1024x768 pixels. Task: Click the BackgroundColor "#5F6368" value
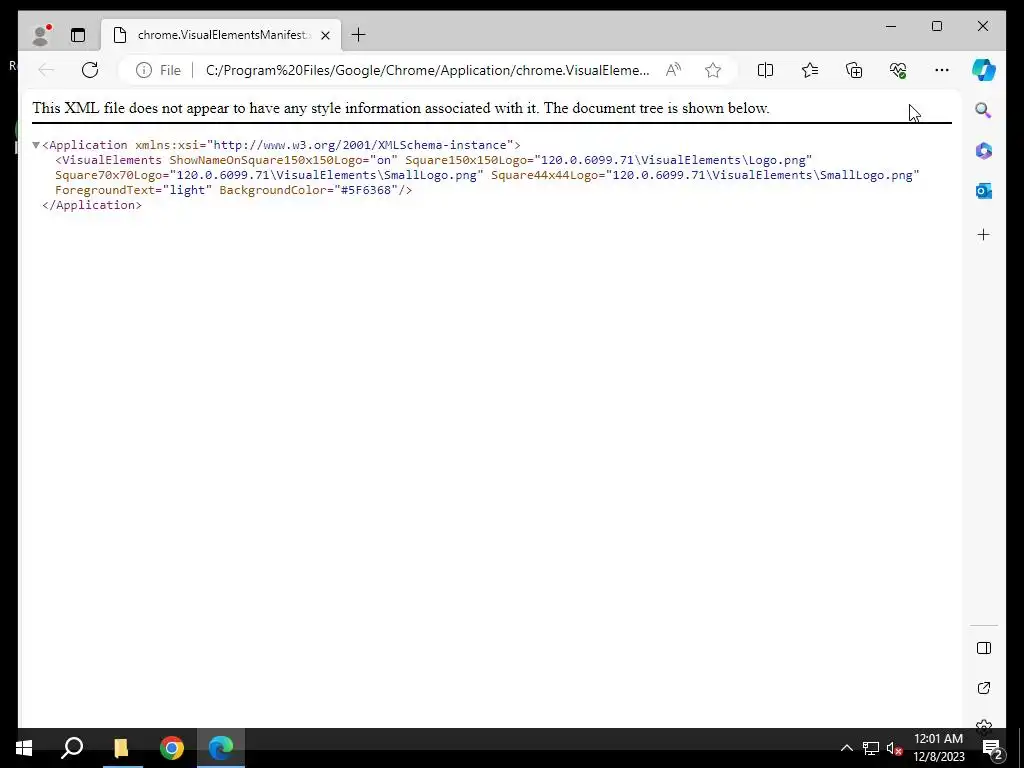point(369,190)
